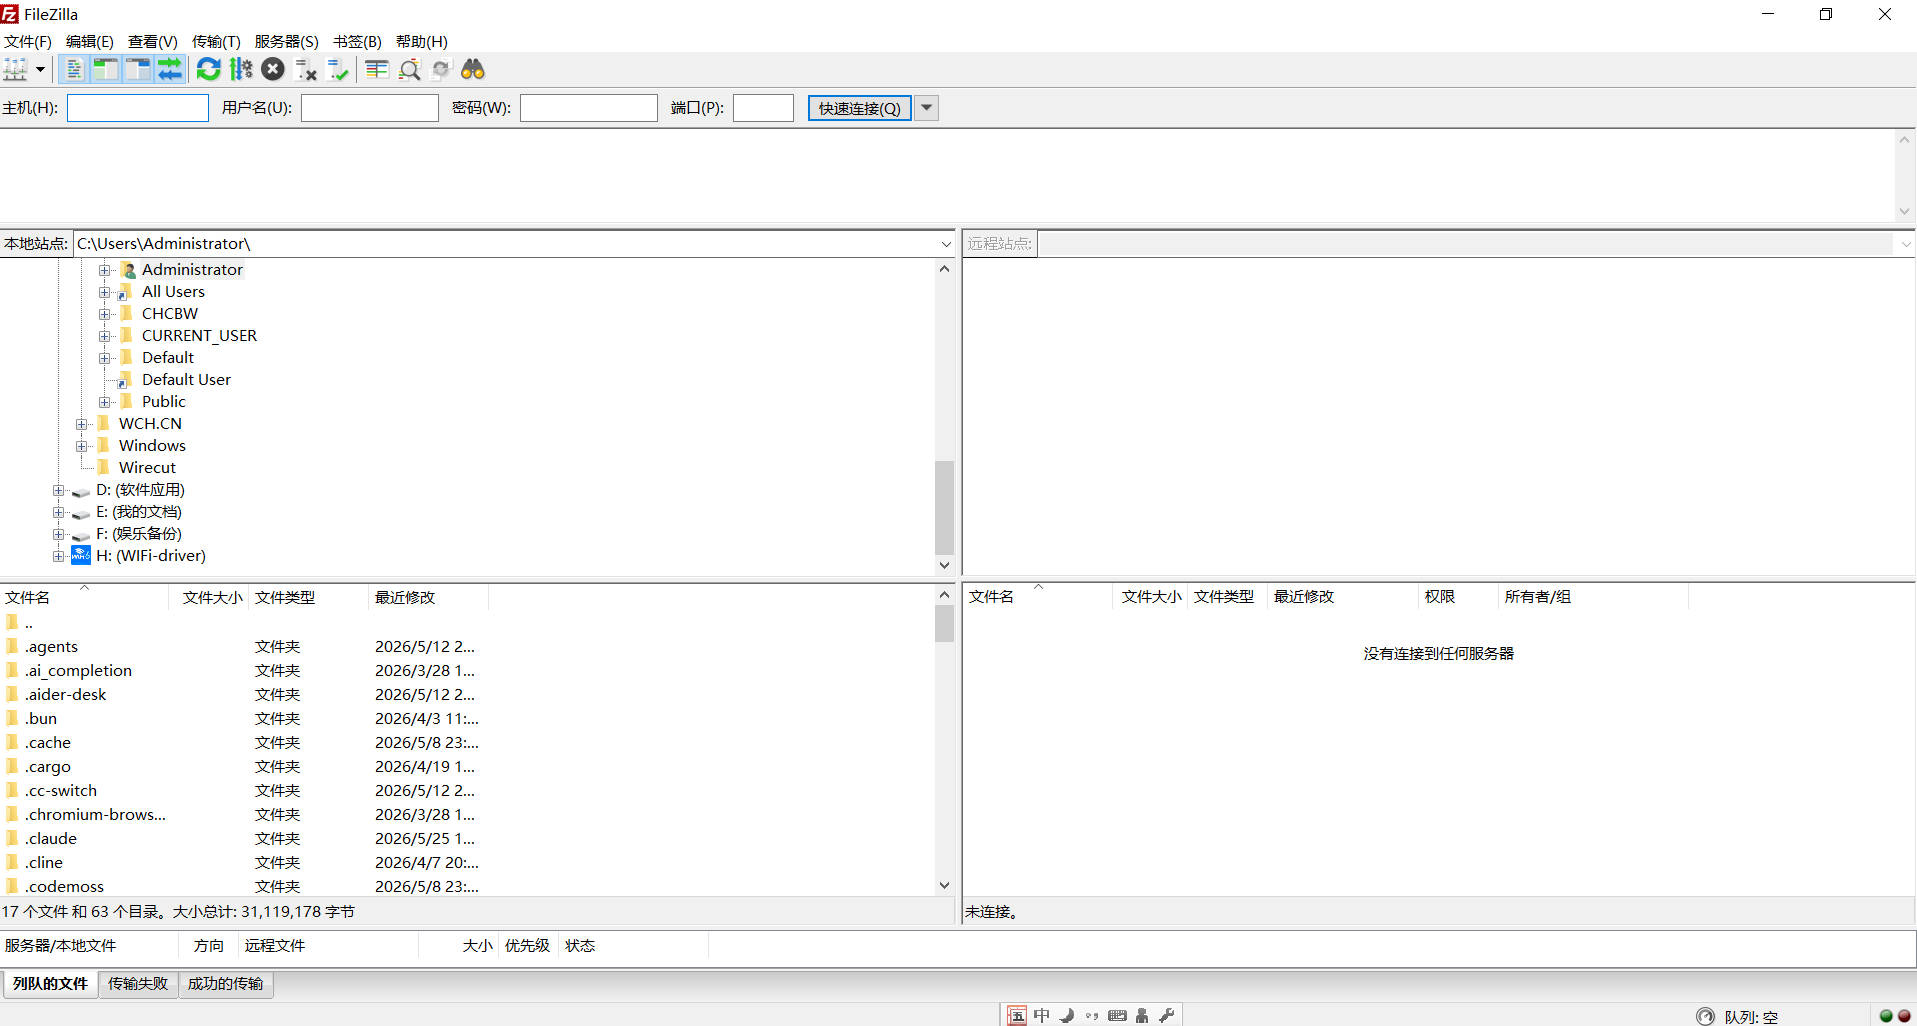This screenshot has width=1917, height=1026.
Task: Focus the 主机(H) host input field
Action: [x=138, y=108]
